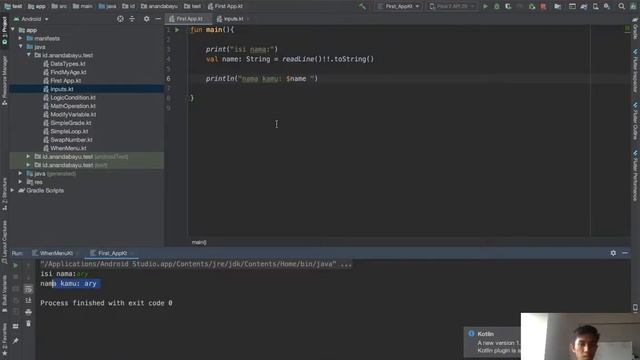640x360 pixels.
Task: Click the Clear All trash icon in Run panel
Action: pyautogui.click(x=28, y=324)
